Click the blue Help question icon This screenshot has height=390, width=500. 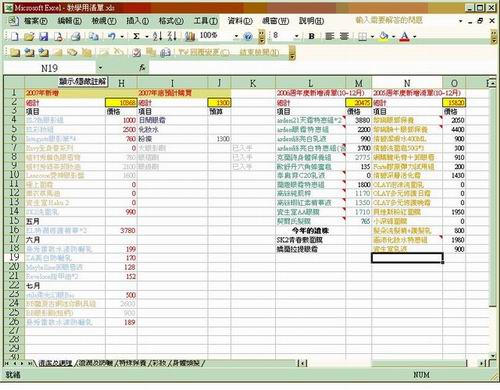point(248,36)
